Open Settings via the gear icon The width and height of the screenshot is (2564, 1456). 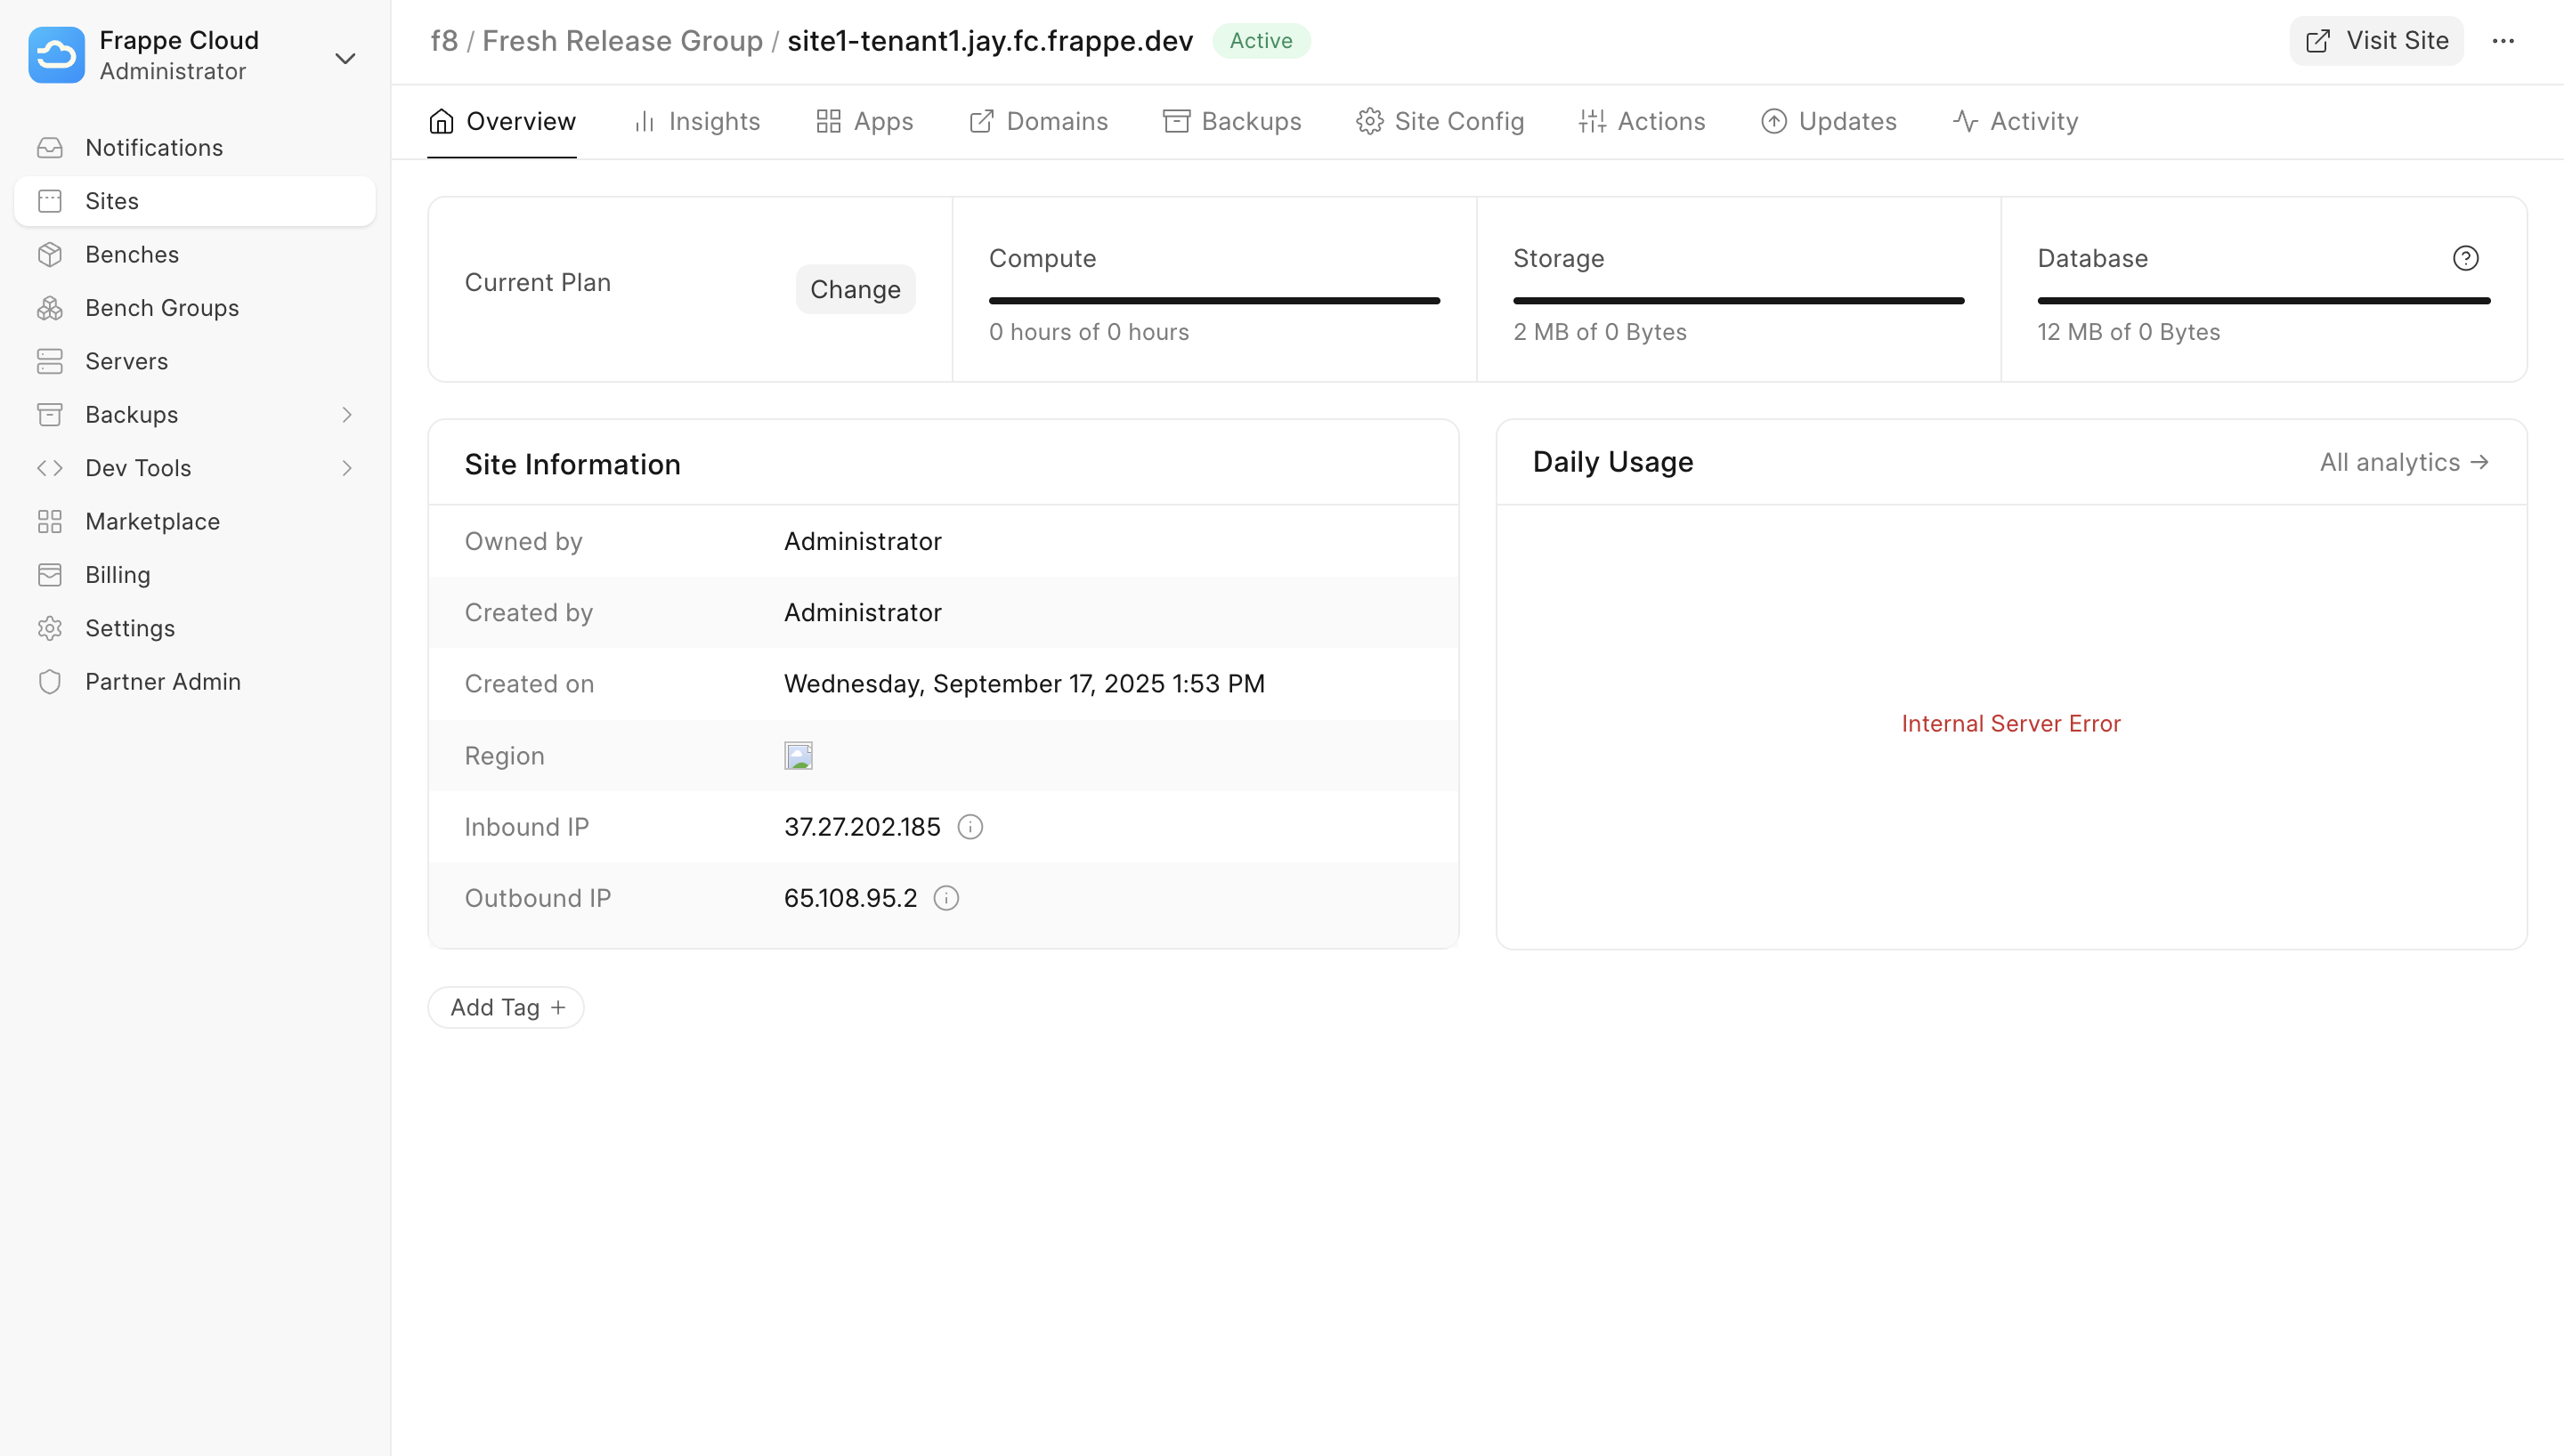point(51,628)
